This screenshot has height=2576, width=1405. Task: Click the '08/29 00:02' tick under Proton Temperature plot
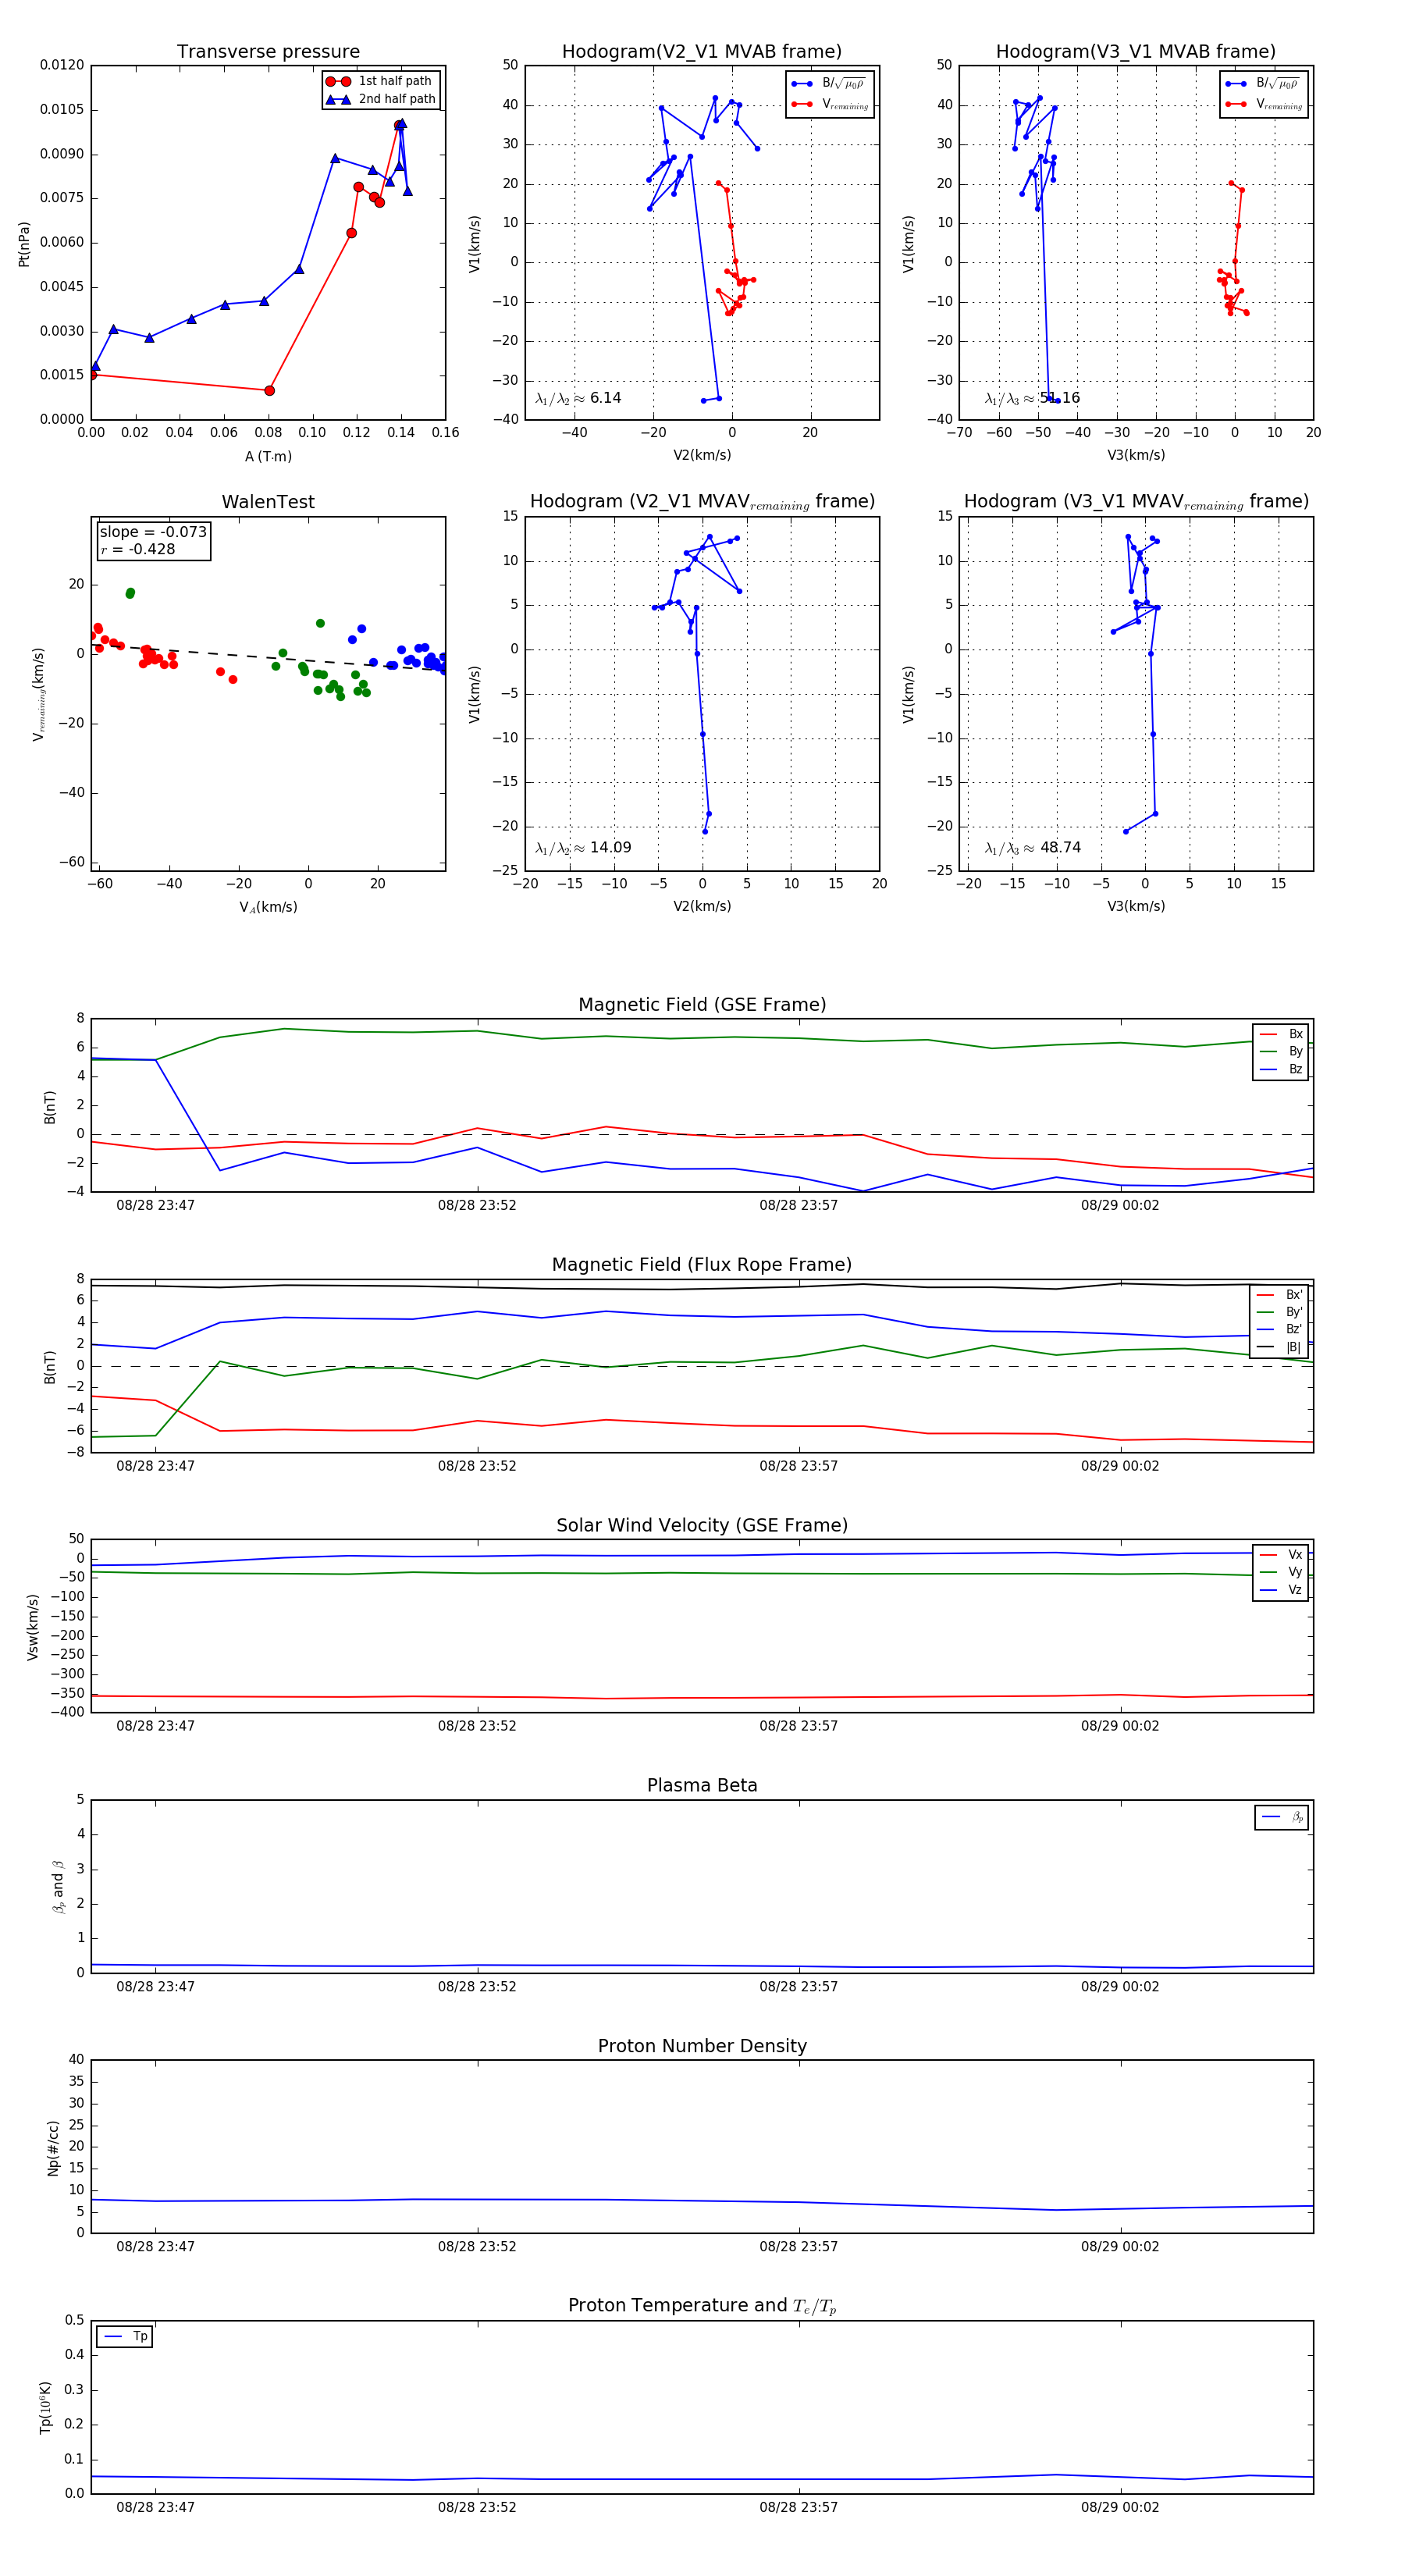click(x=1120, y=2507)
